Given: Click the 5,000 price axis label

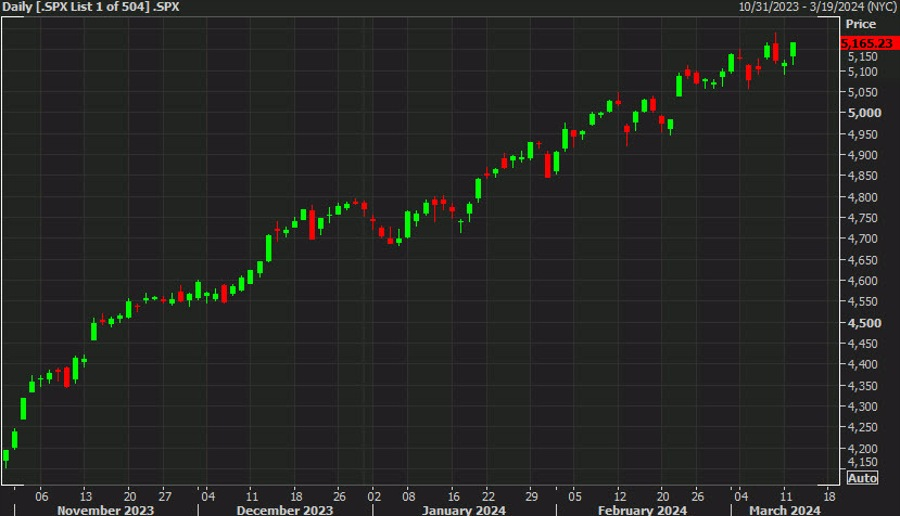Looking at the screenshot, I should [x=864, y=112].
